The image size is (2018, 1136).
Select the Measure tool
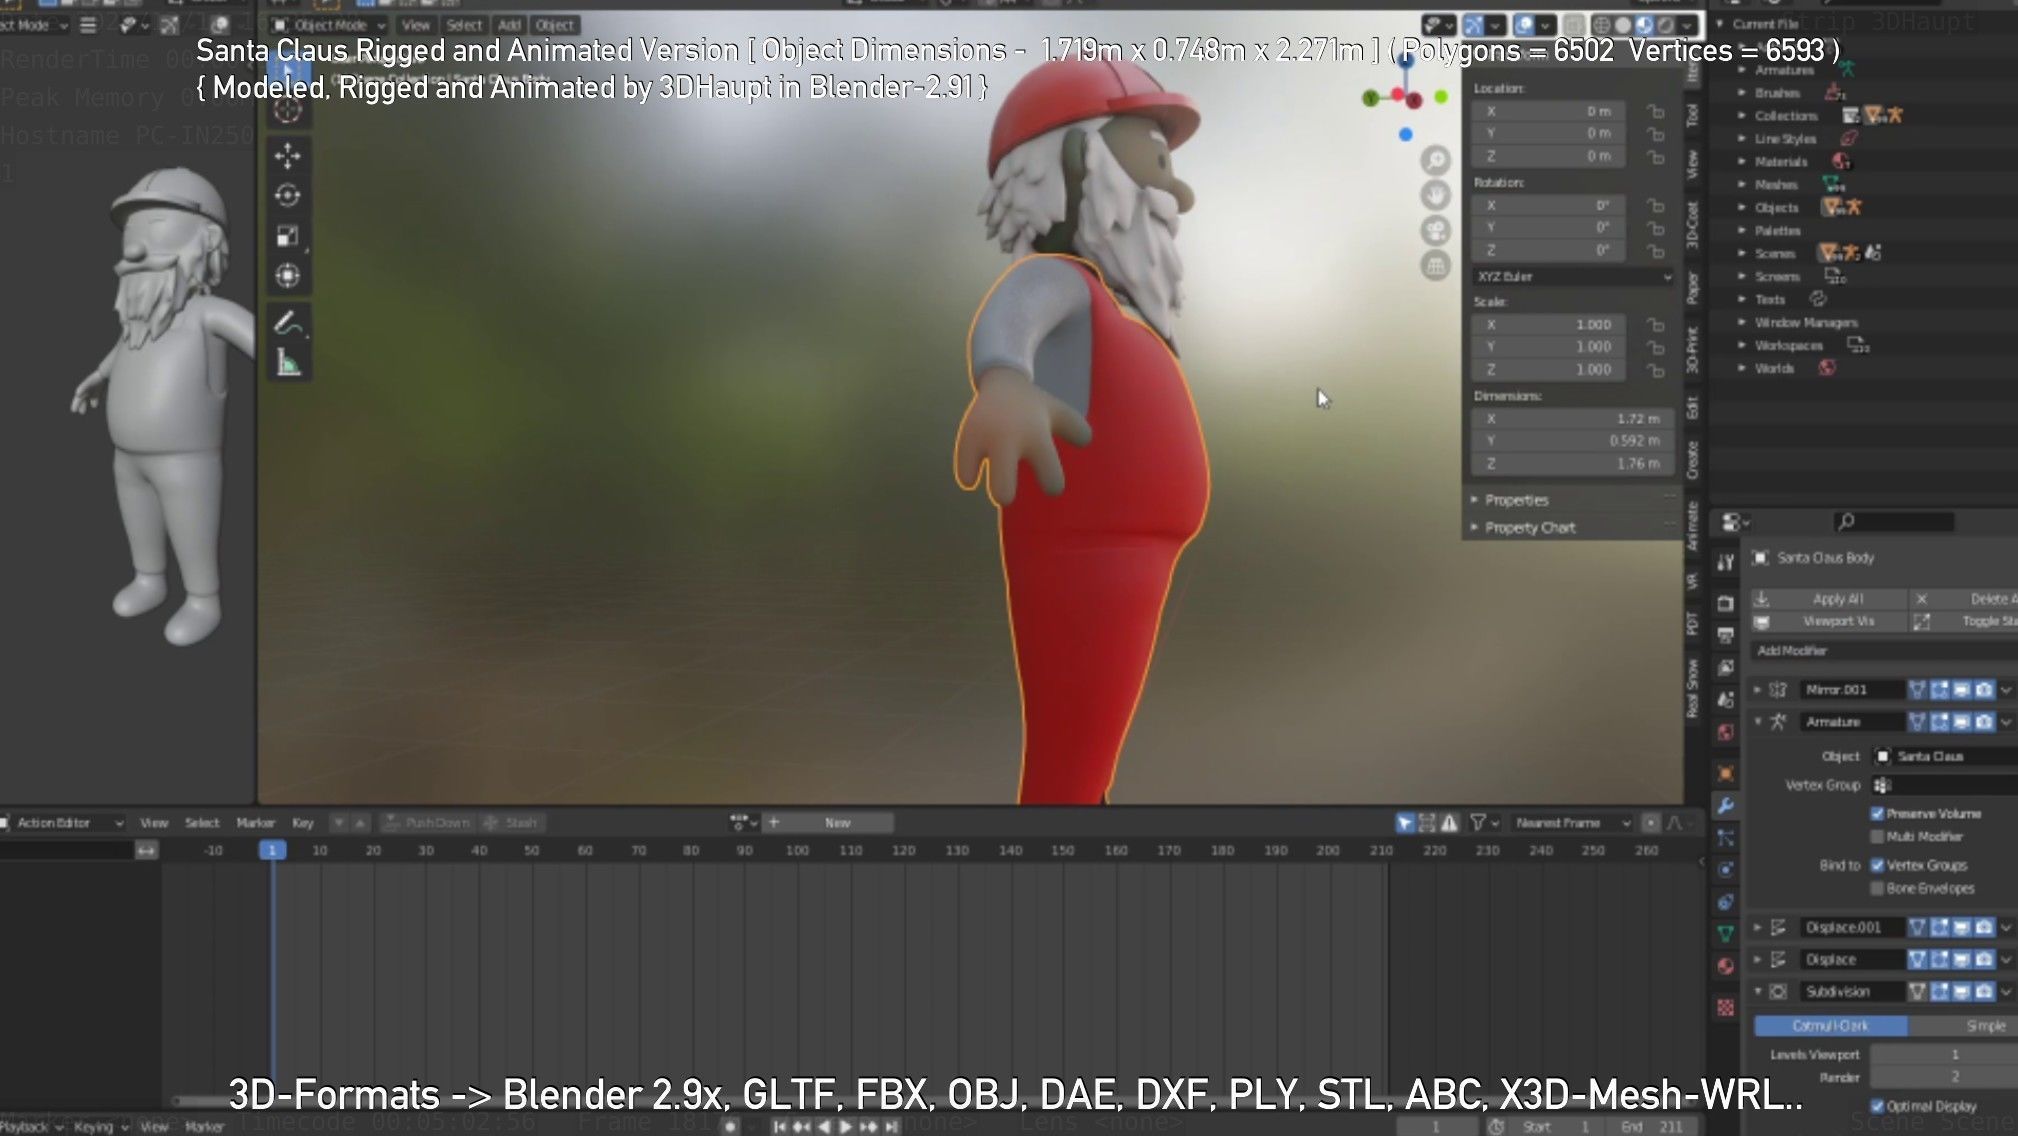288,363
